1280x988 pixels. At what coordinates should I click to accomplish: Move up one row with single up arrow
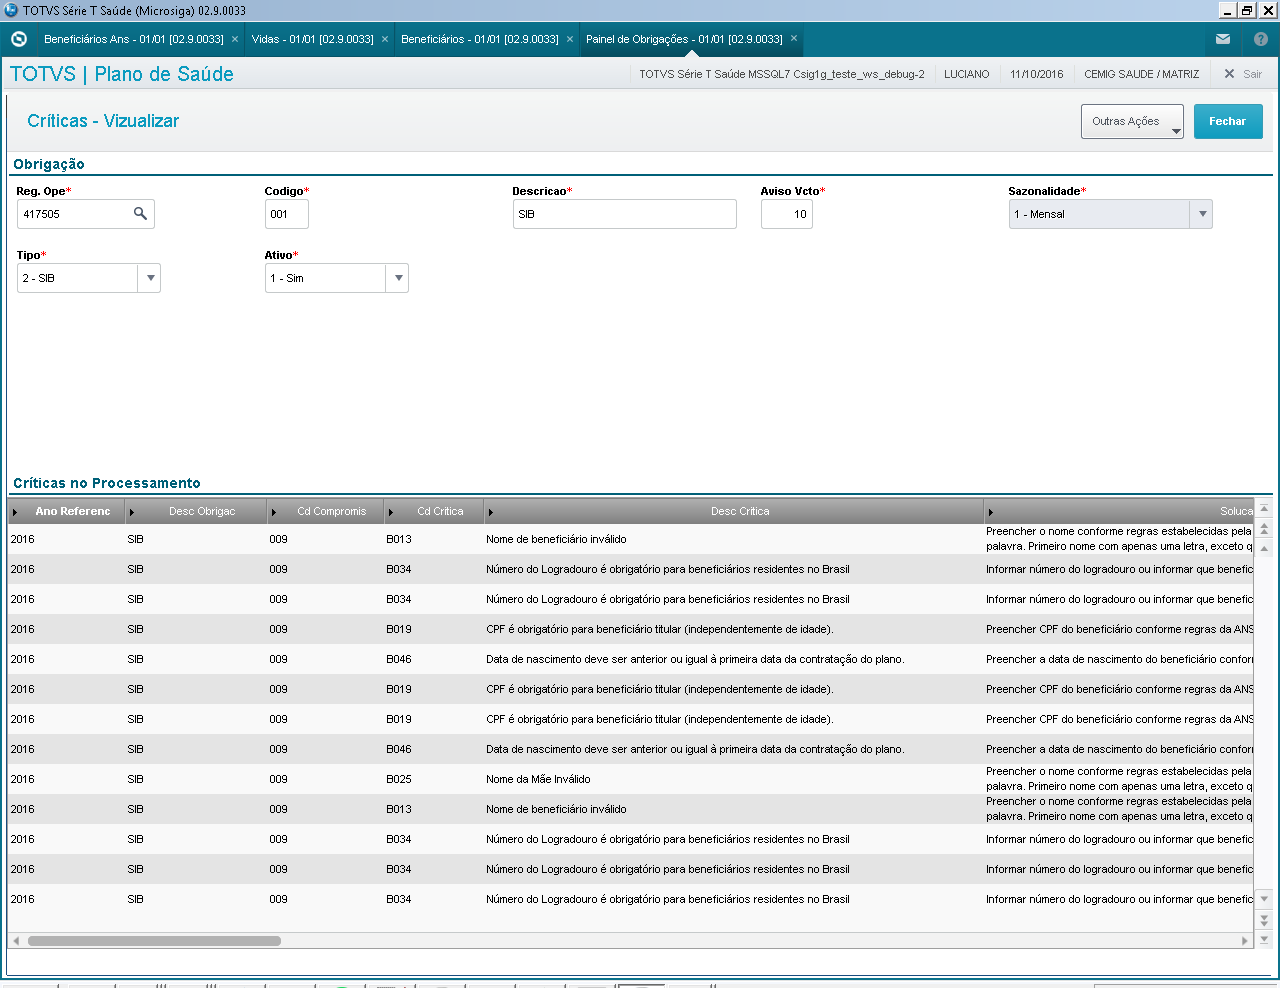(x=1264, y=548)
